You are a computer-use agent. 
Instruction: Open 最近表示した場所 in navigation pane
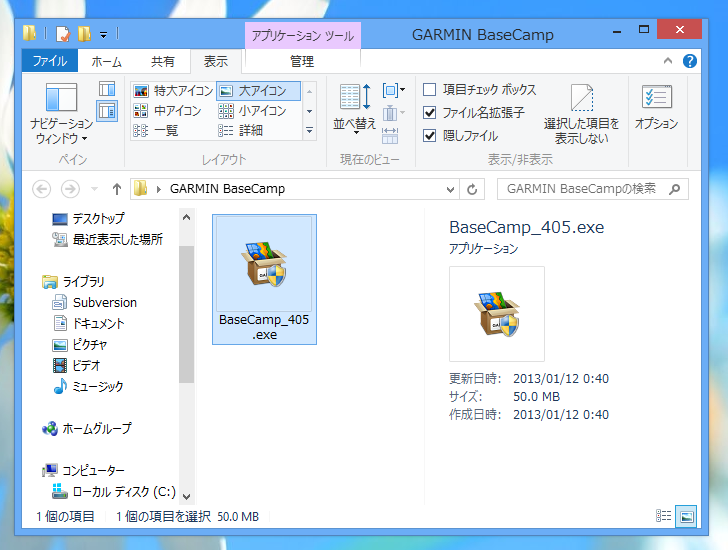108,239
